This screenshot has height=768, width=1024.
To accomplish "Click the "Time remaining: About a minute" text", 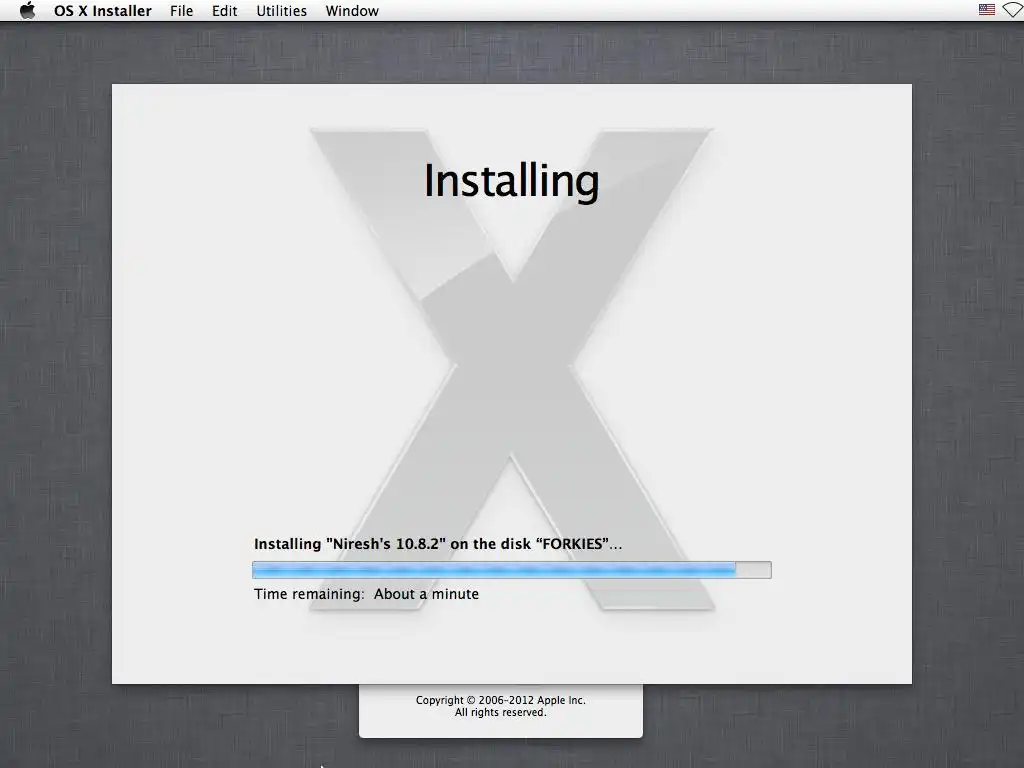I will tap(366, 594).
